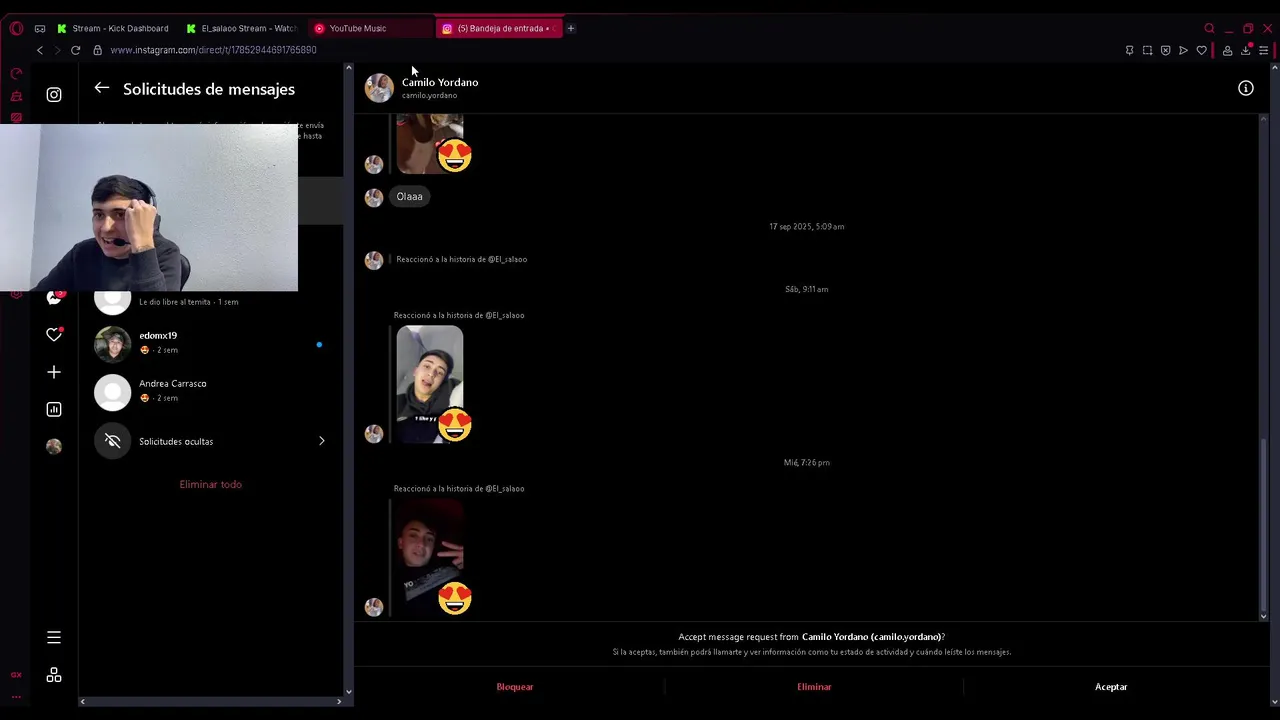The height and width of the screenshot is (720, 1280).
Task: Open story thumbnail from Sáb 9:11 am
Action: (x=430, y=384)
